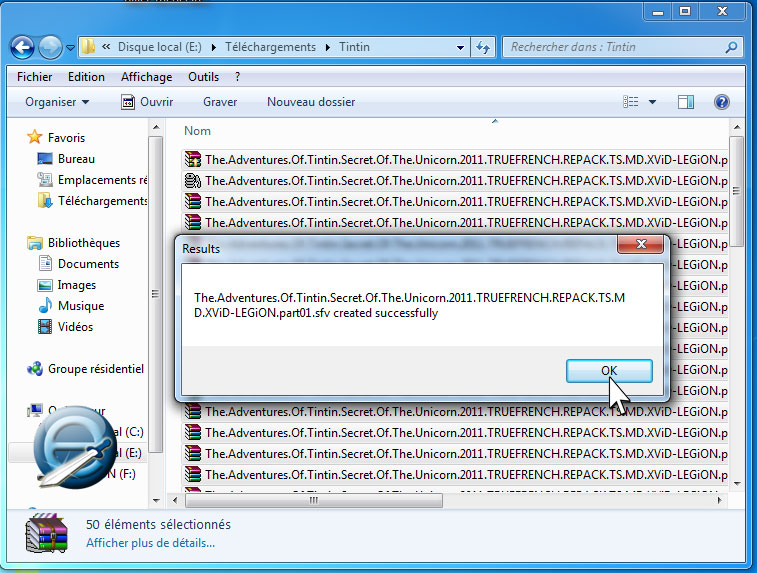Open help with the blue question icon

tap(721, 102)
